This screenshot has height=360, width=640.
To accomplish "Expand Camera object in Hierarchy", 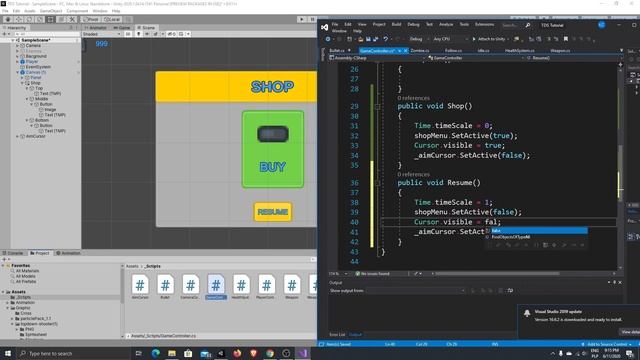I will pyautogui.click(x=18, y=45).
